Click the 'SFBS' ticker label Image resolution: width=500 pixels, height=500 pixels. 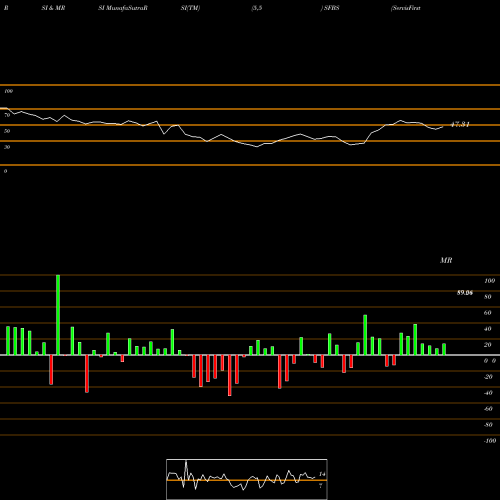coord(331,8)
